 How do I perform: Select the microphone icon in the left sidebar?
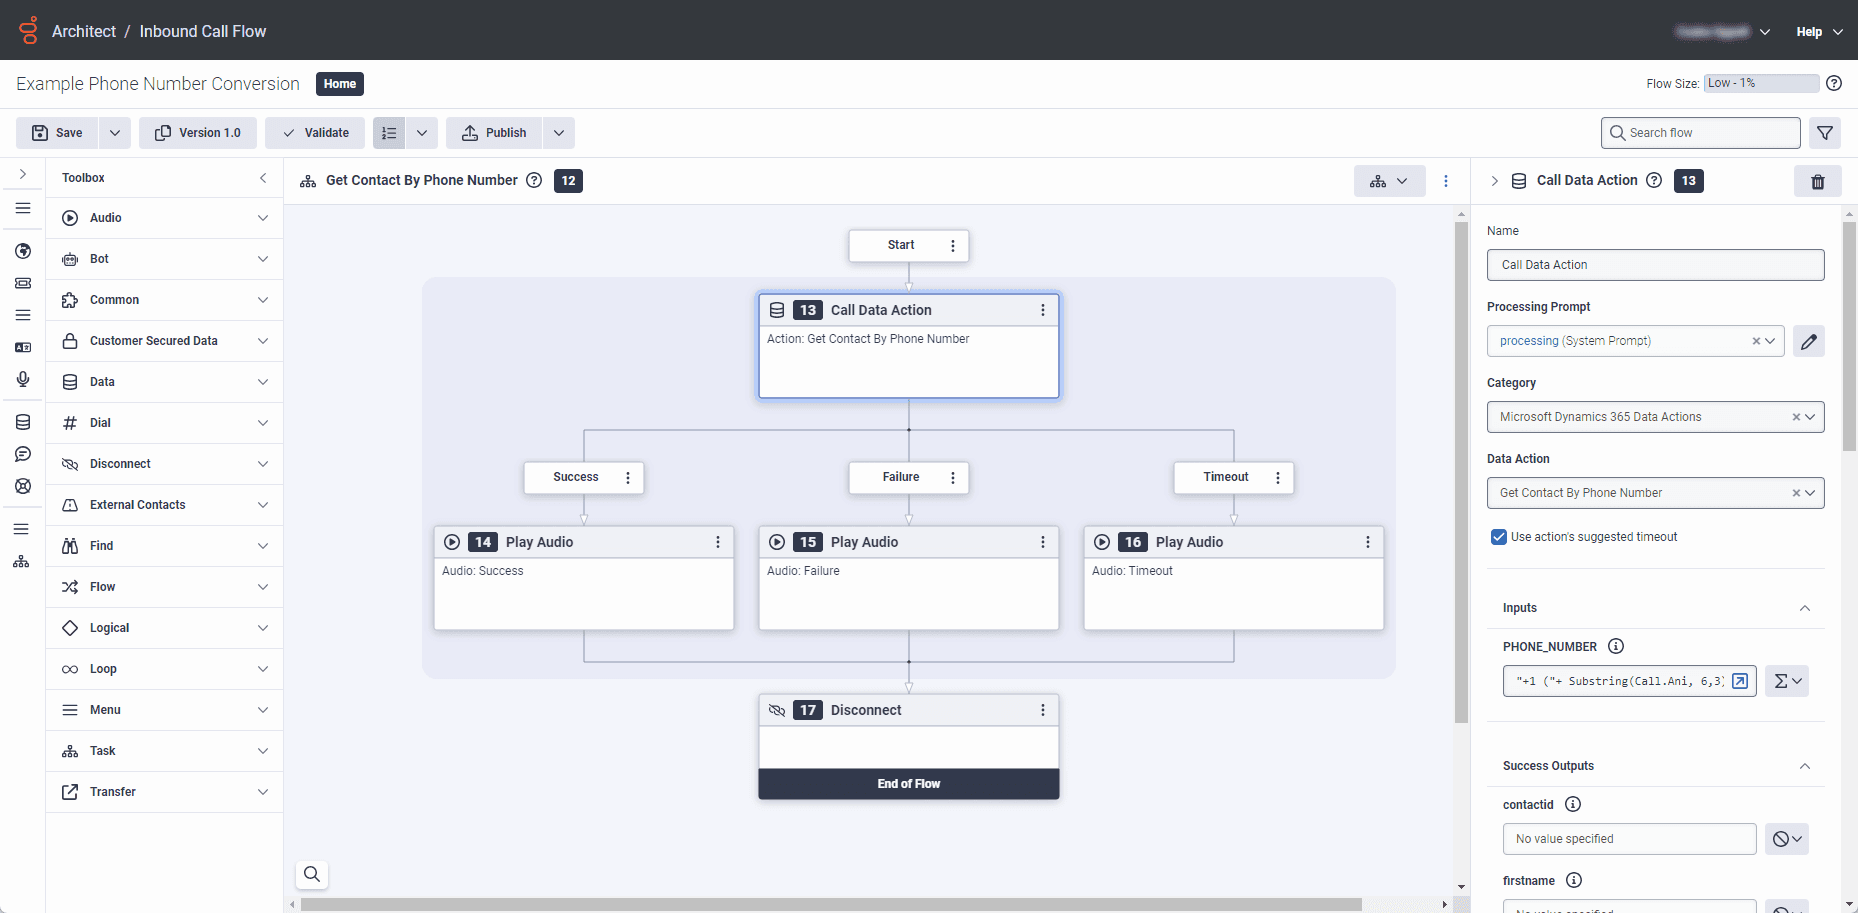22,379
